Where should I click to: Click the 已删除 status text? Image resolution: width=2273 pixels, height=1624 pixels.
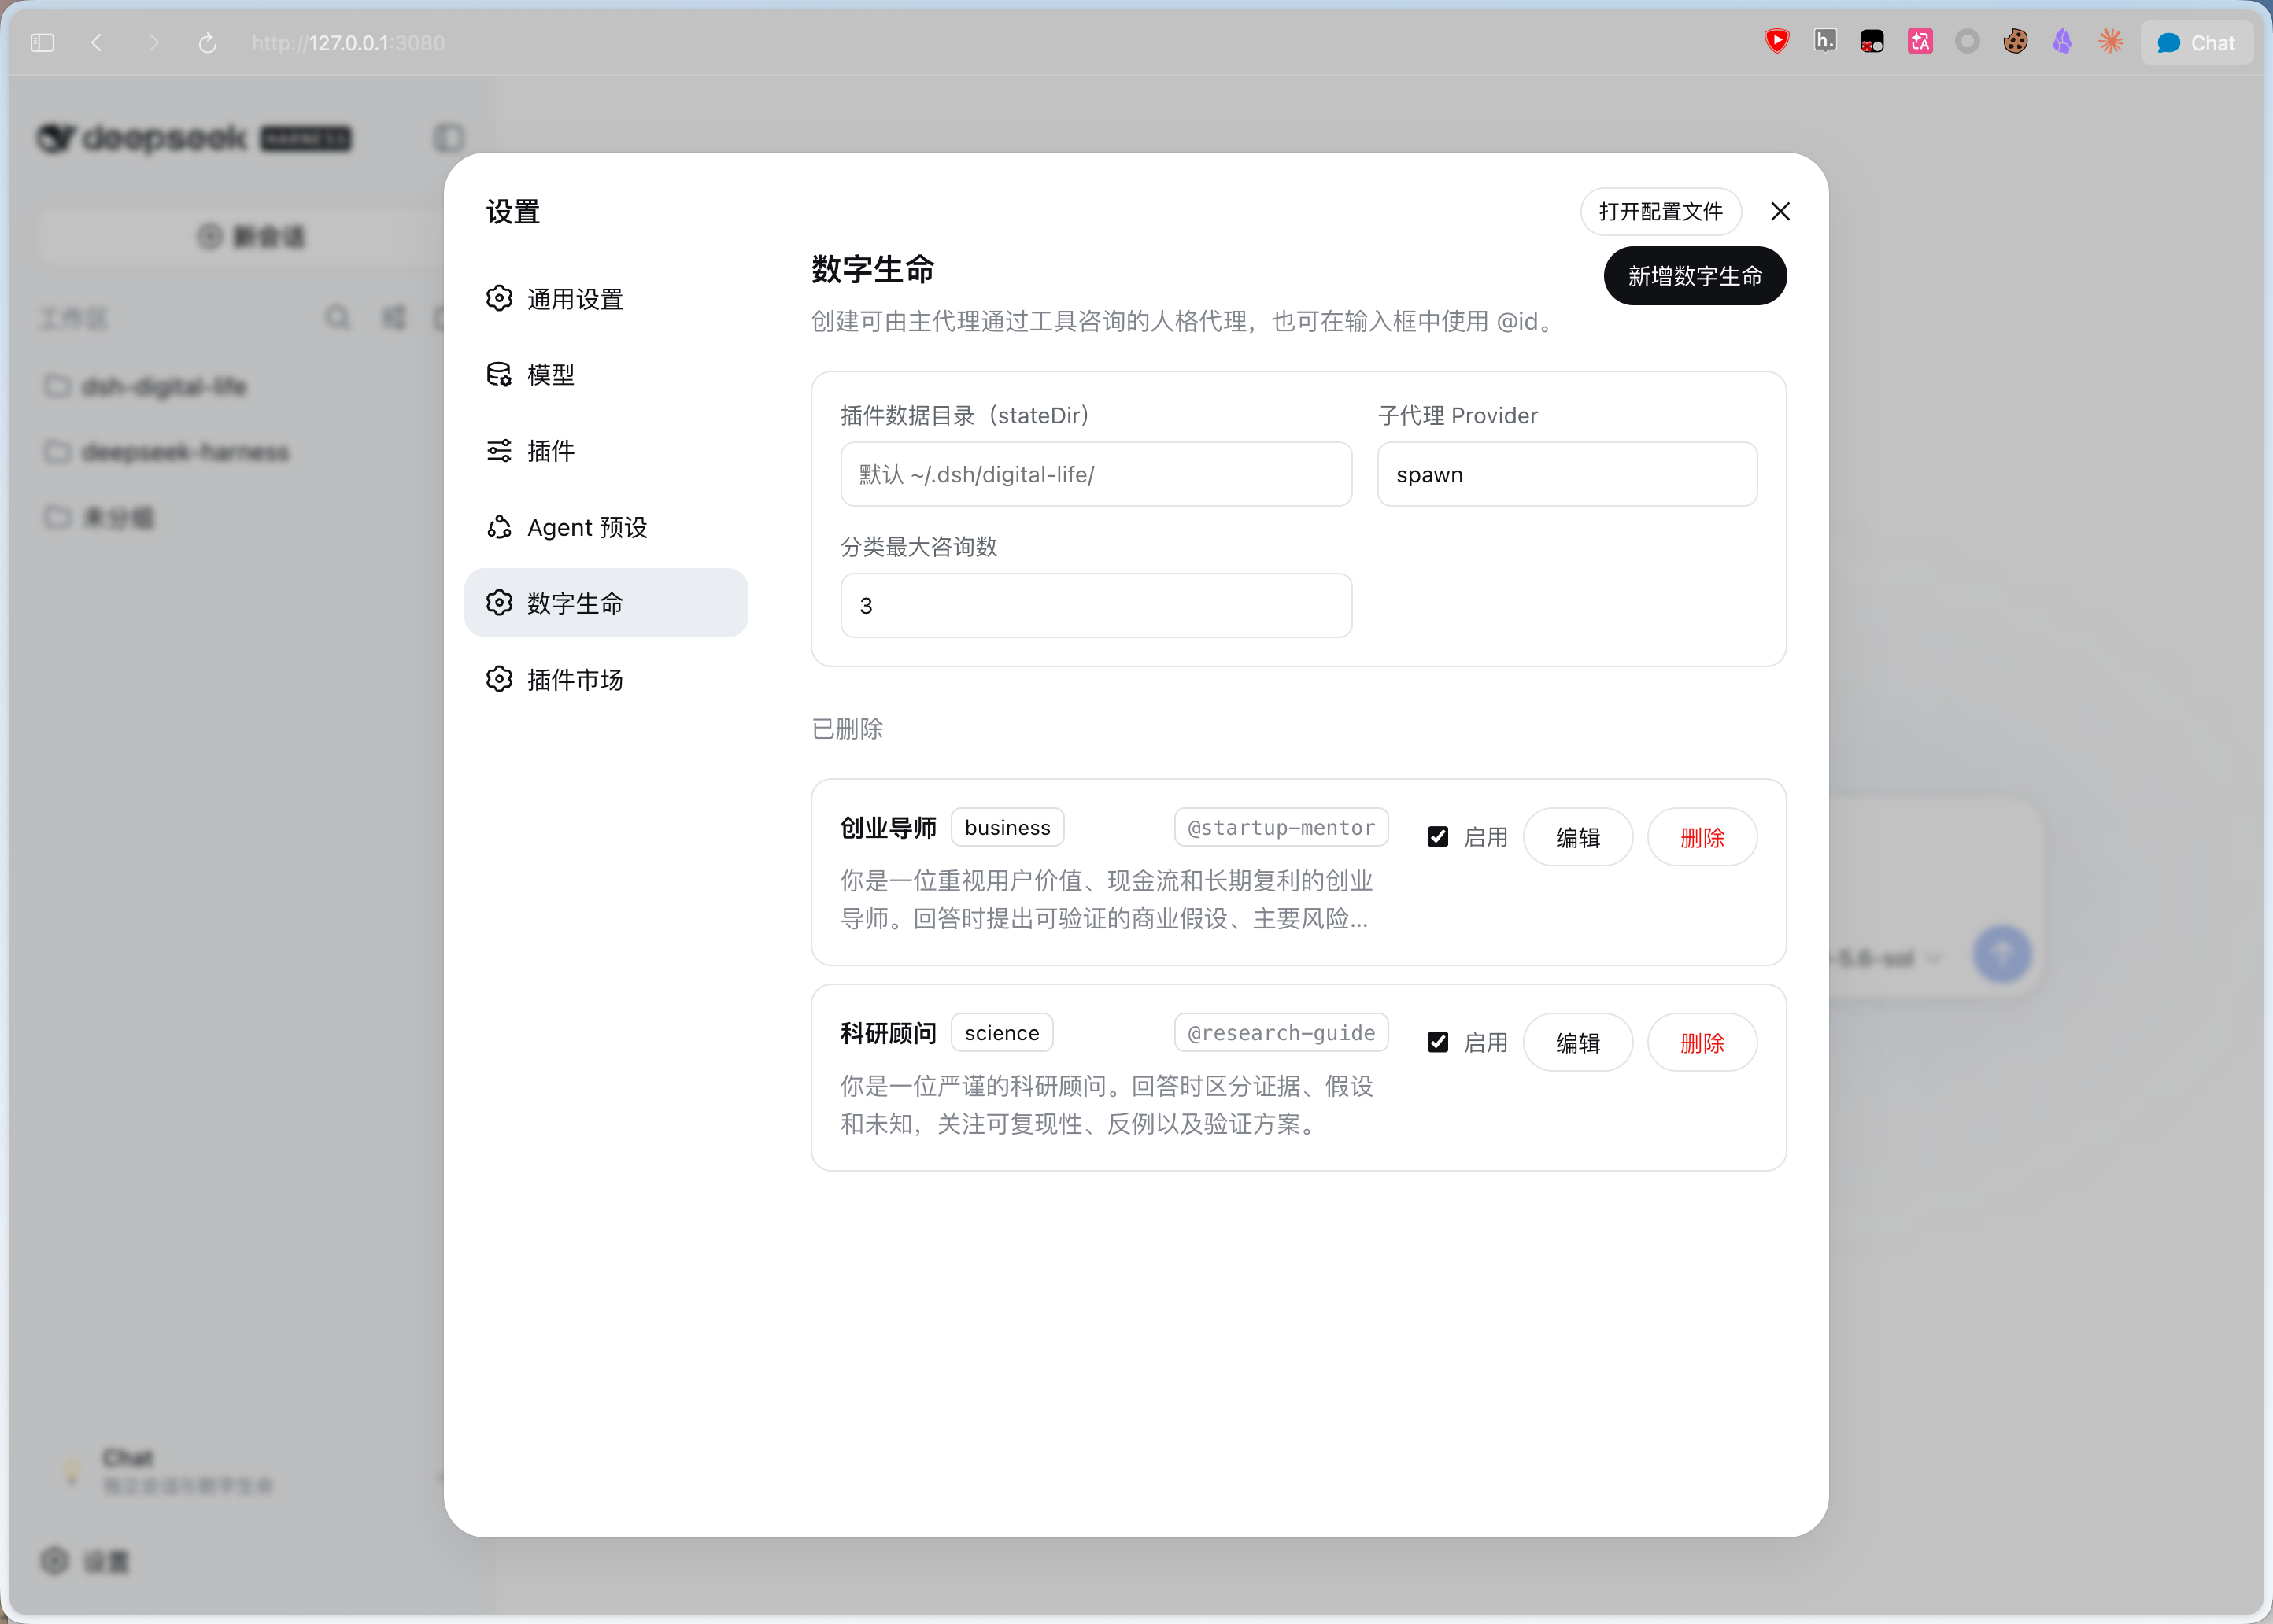coord(847,729)
